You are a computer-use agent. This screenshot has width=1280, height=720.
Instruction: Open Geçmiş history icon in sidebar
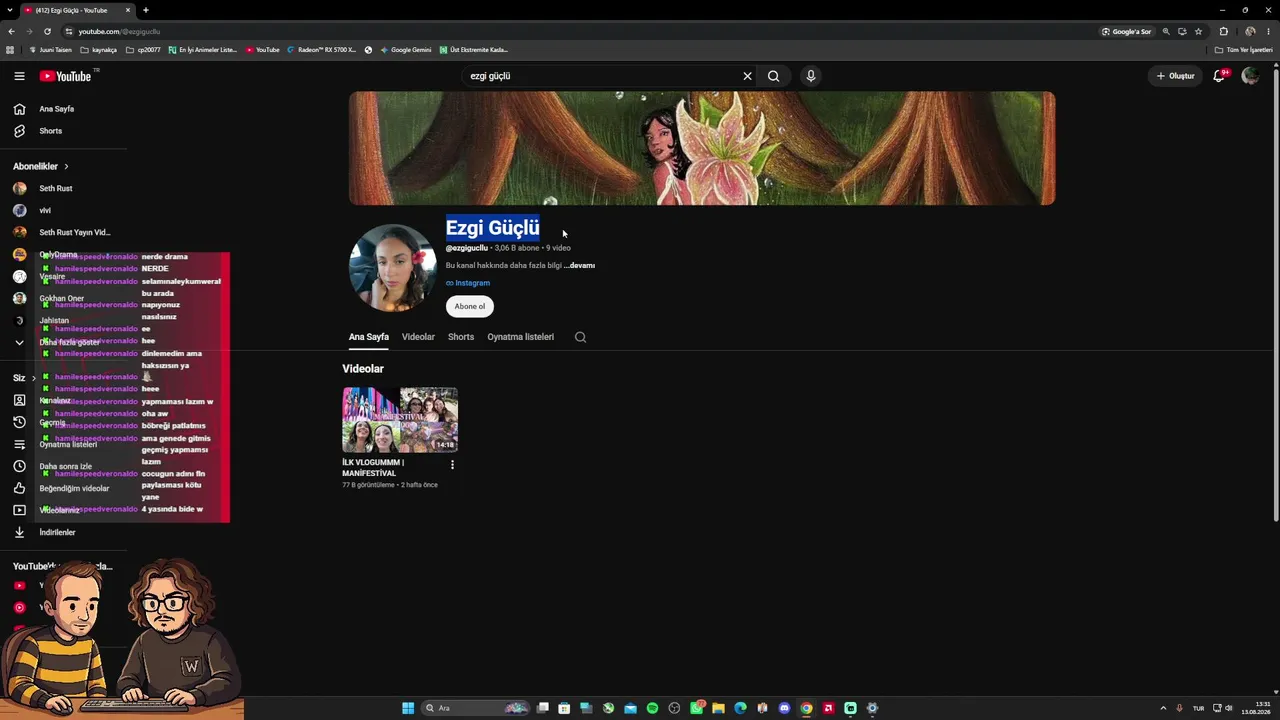tap(19, 422)
